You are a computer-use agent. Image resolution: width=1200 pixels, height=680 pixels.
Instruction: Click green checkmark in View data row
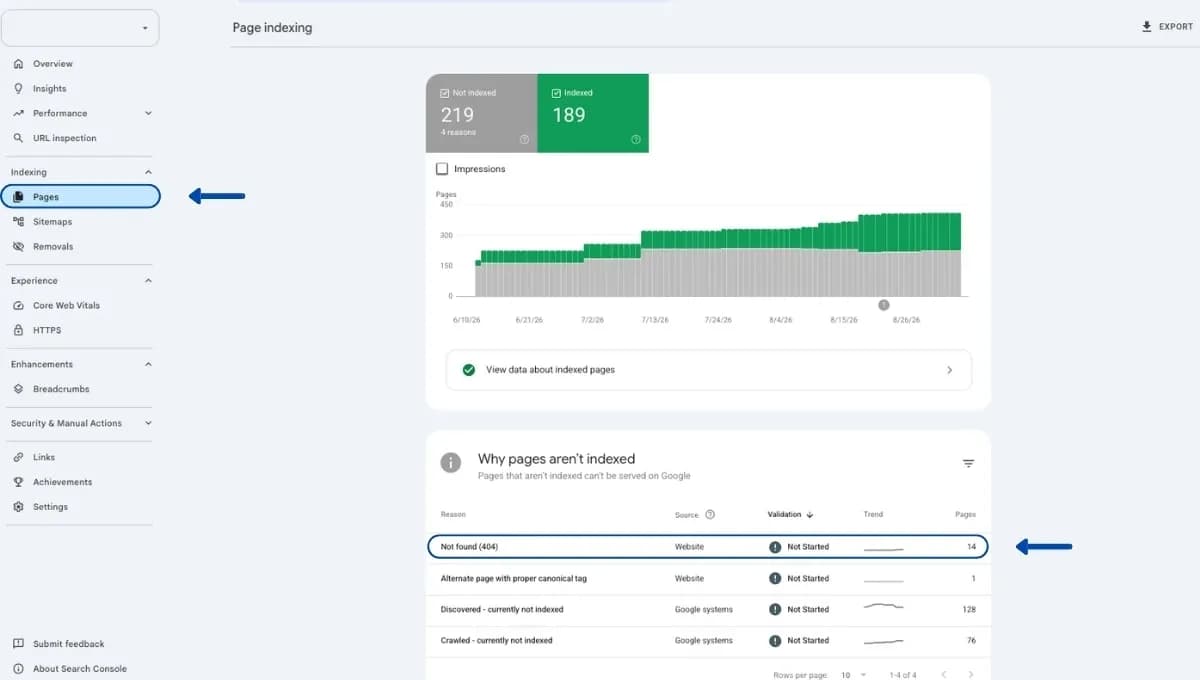[x=469, y=370]
